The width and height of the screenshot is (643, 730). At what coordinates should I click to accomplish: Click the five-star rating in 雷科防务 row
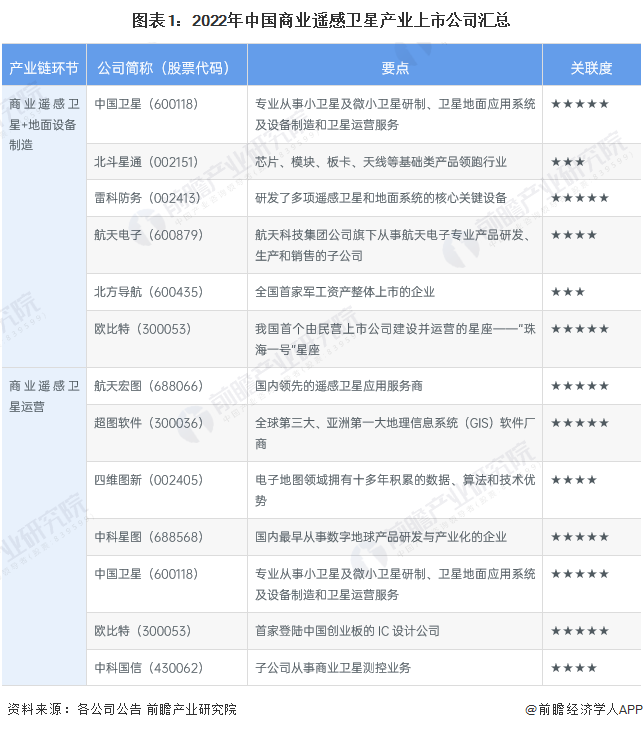tap(580, 198)
